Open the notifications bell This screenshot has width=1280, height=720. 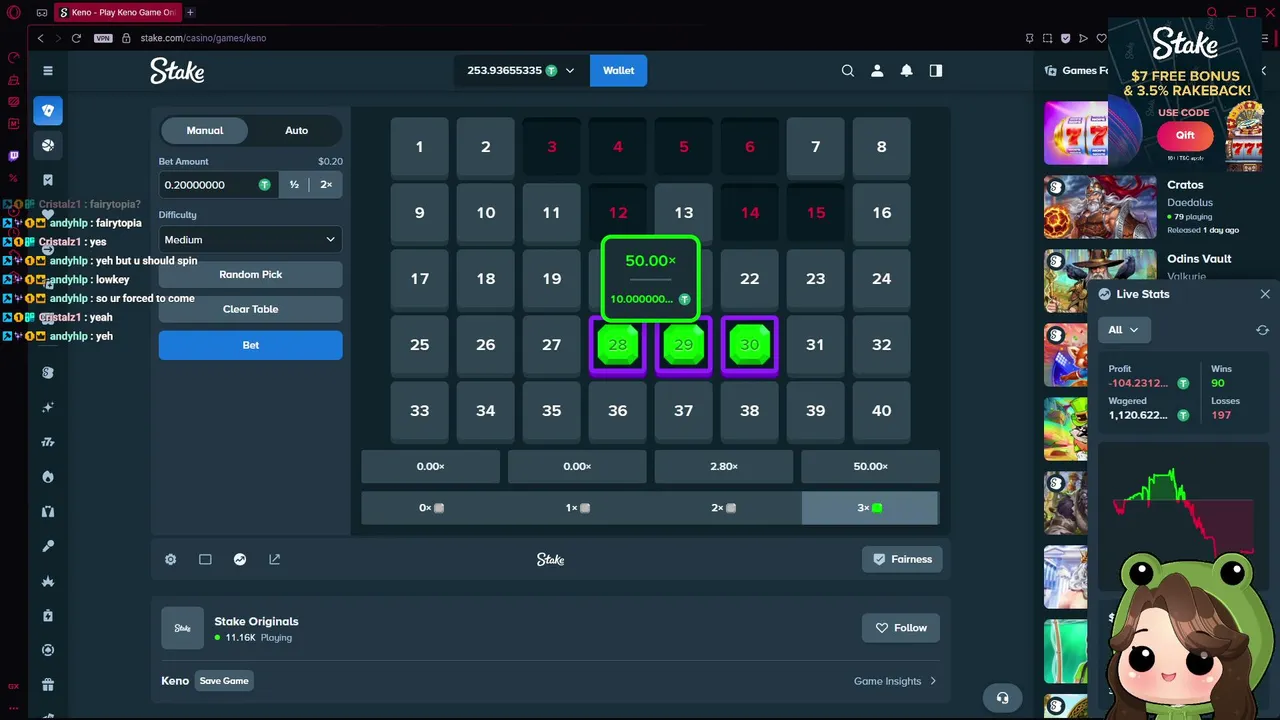(906, 71)
